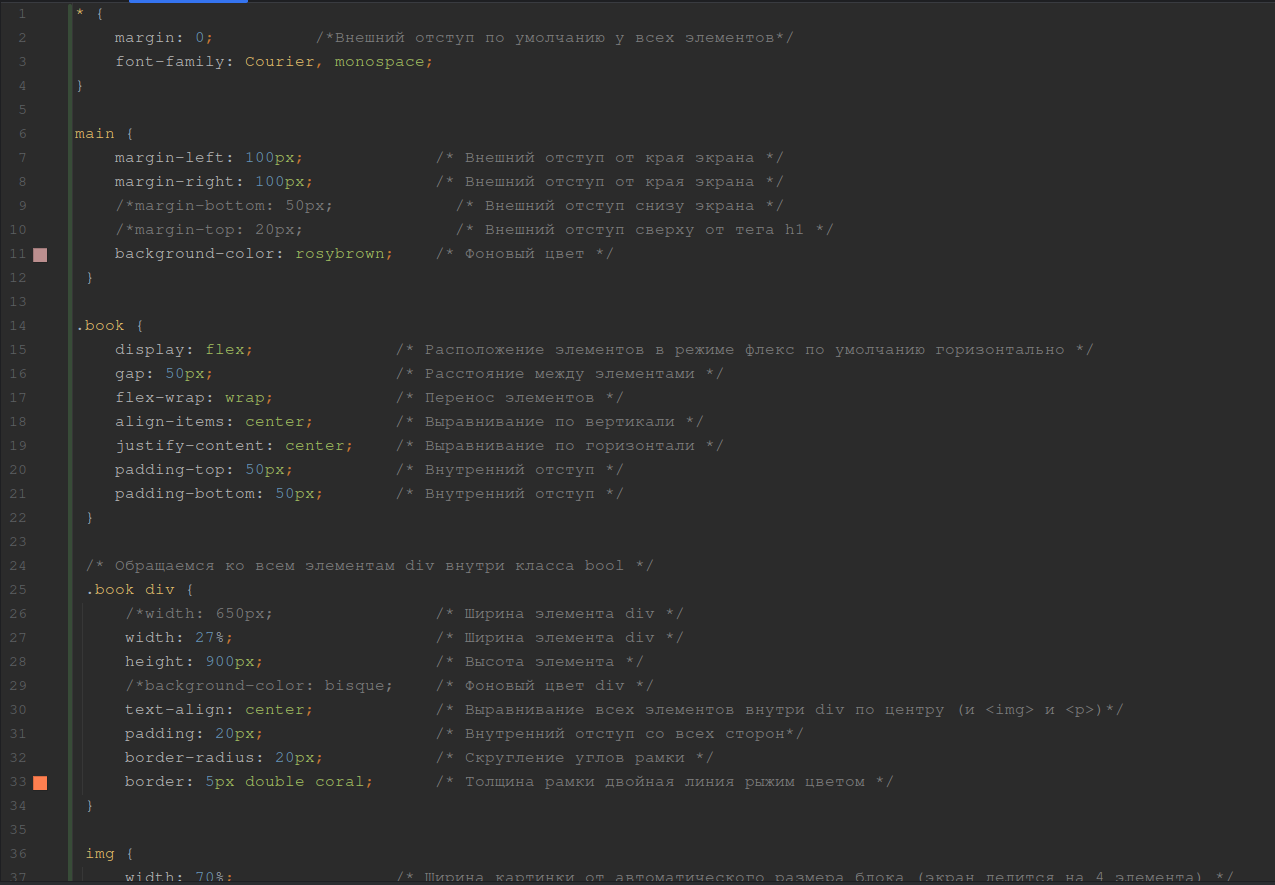Open the rosybrown color swatch in gutter
1275x885 pixels.
click(40, 255)
